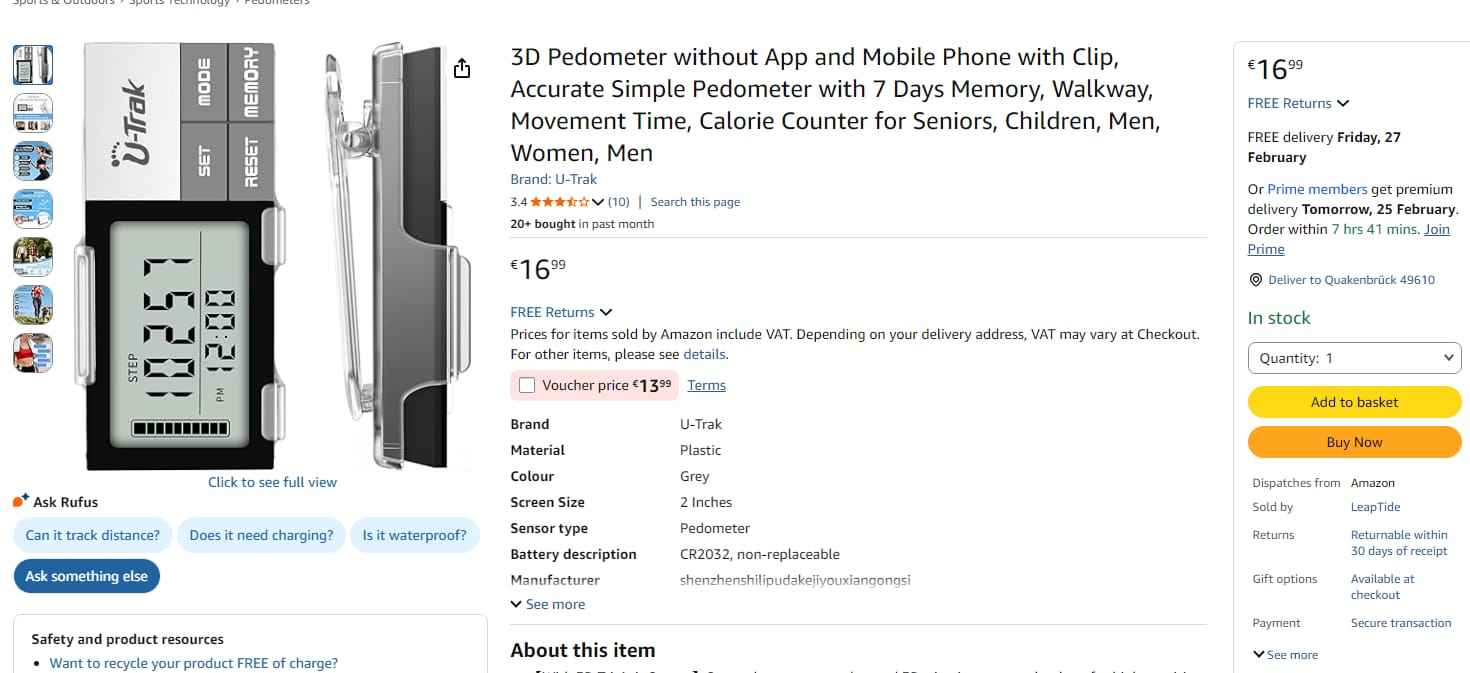The width and height of the screenshot is (1470, 673).
Task: Click the 'Search this page' link
Action: [695, 202]
